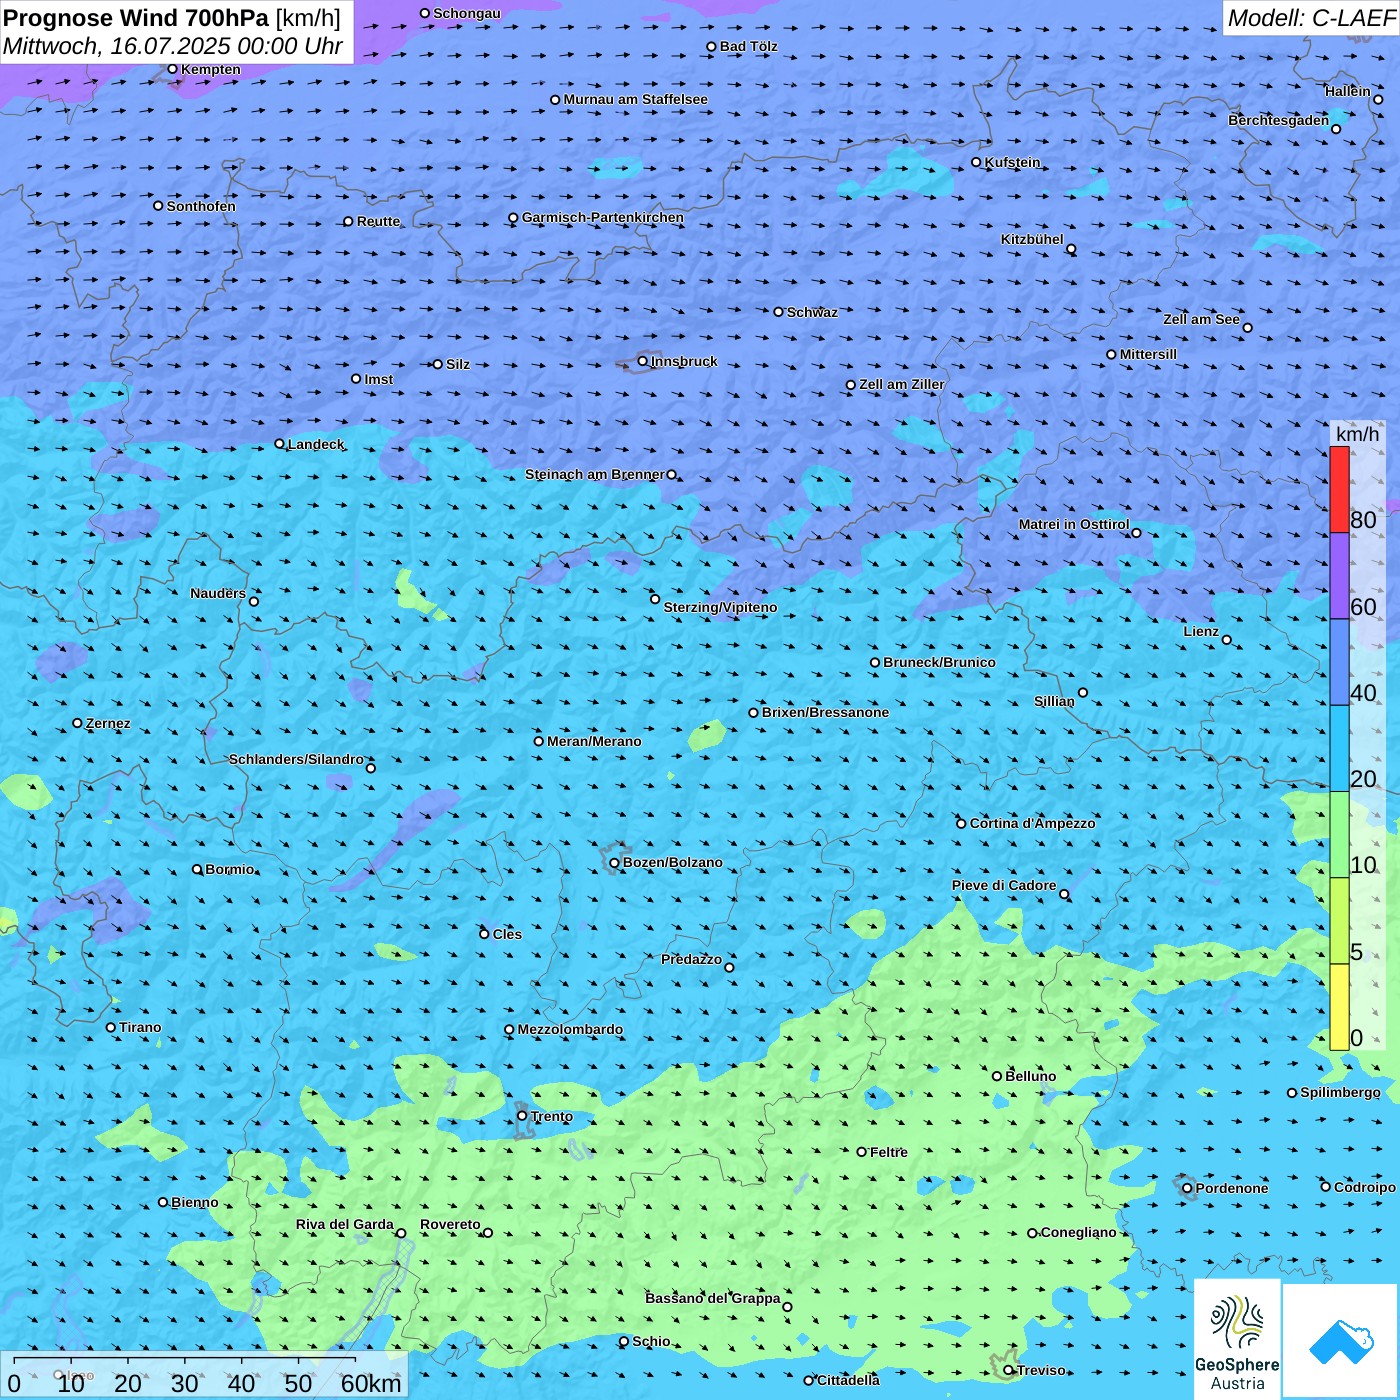This screenshot has height=1400, width=1400.
Task: Click the Hallein location dot
Action: click(1378, 99)
